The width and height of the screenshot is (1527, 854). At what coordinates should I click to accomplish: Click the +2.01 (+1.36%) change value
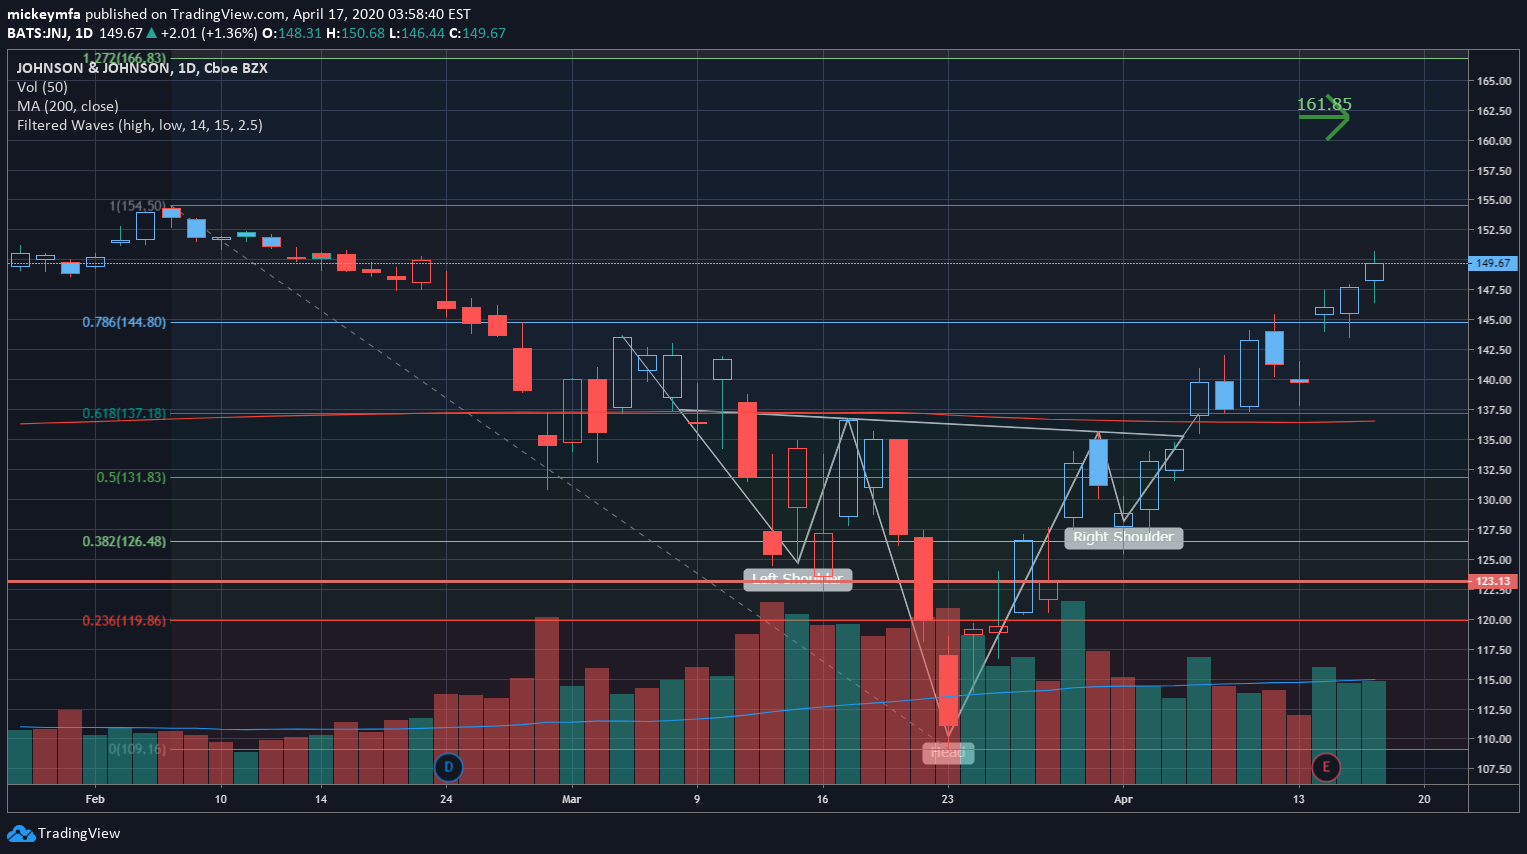[209, 33]
